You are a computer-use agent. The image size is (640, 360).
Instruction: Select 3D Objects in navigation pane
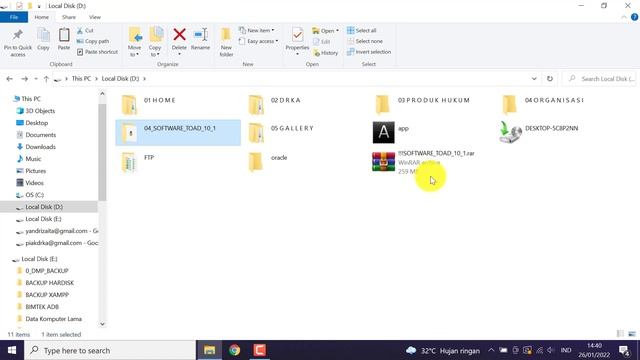click(40, 111)
